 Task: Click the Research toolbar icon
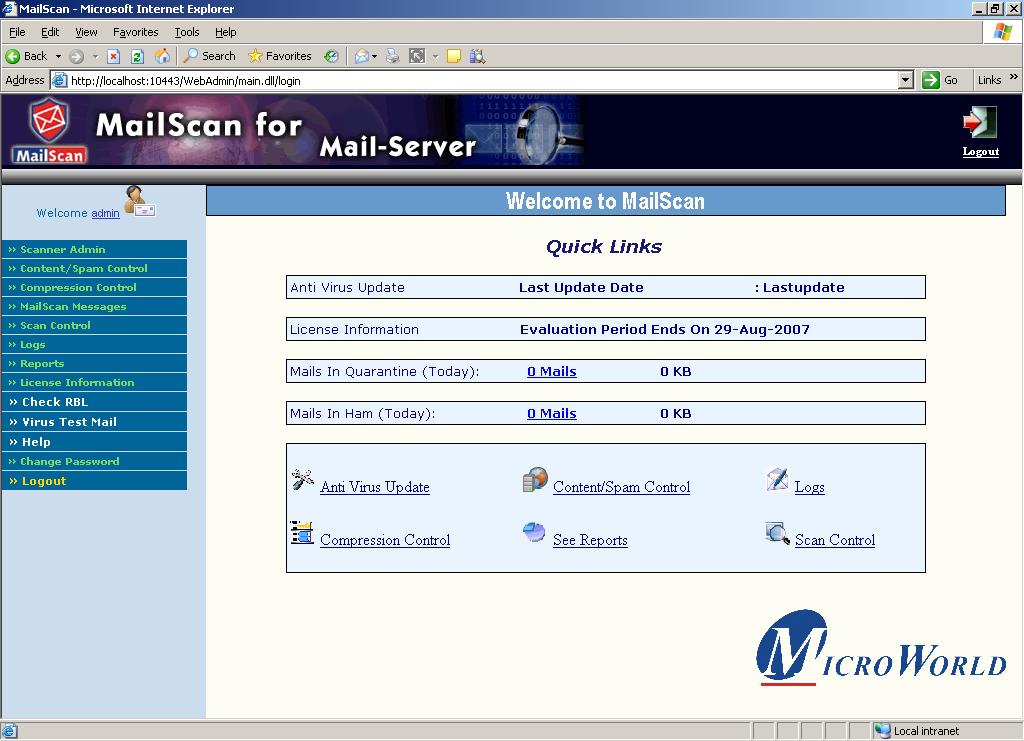click(x=477, y=56)
